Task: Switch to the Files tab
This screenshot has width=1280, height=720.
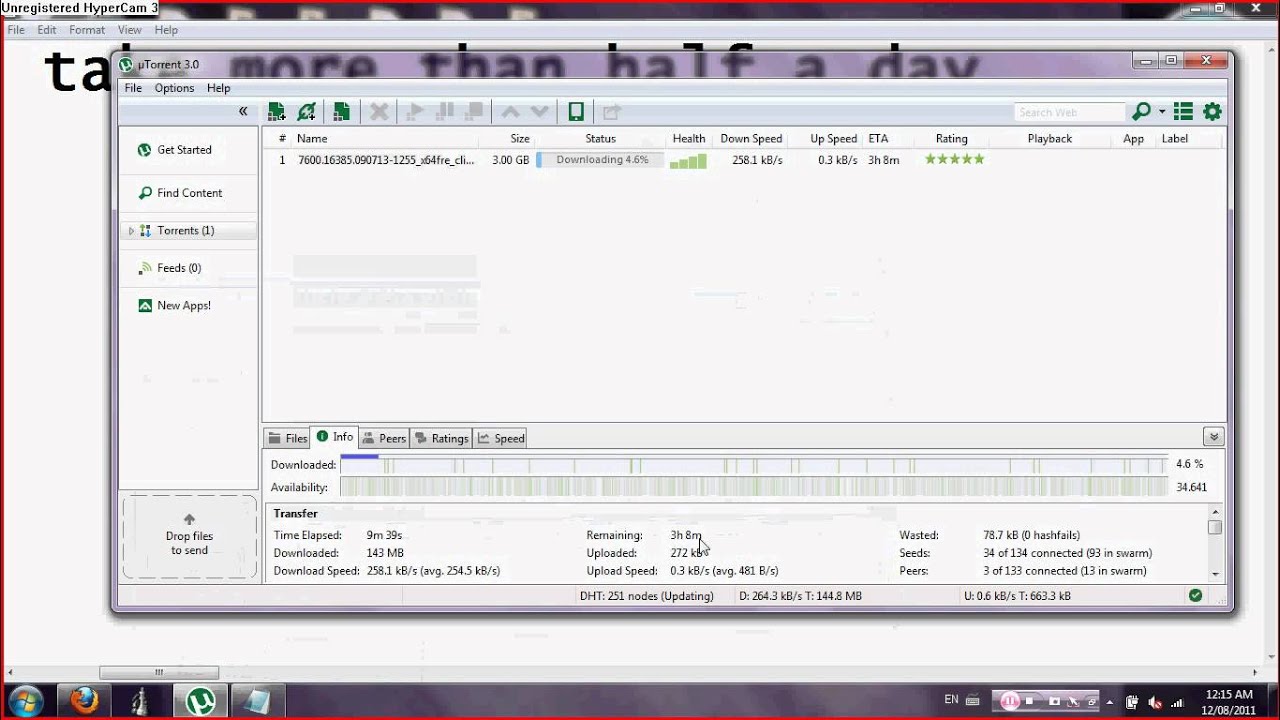Action: pyautogui.click(x=287, y=438)
